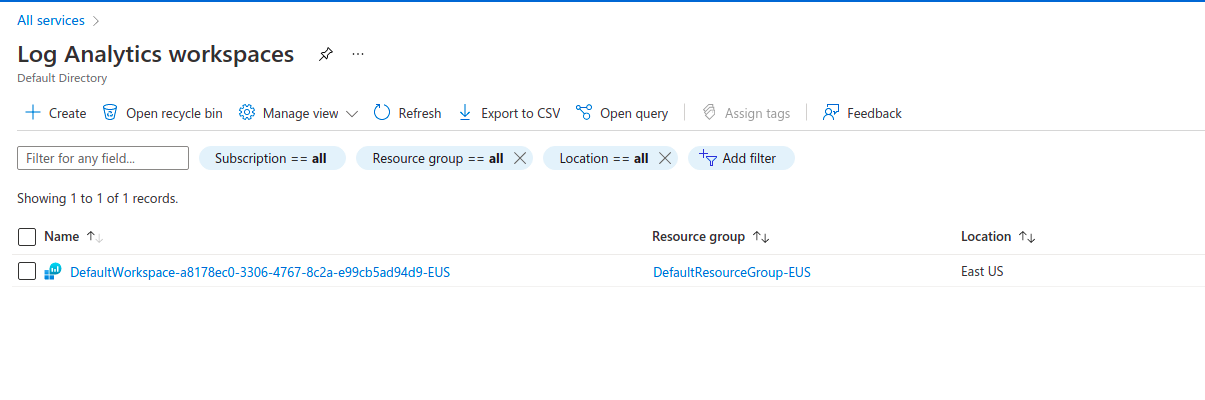Click the Export to CSV label
1205x400 pixels.
point(521,113)
